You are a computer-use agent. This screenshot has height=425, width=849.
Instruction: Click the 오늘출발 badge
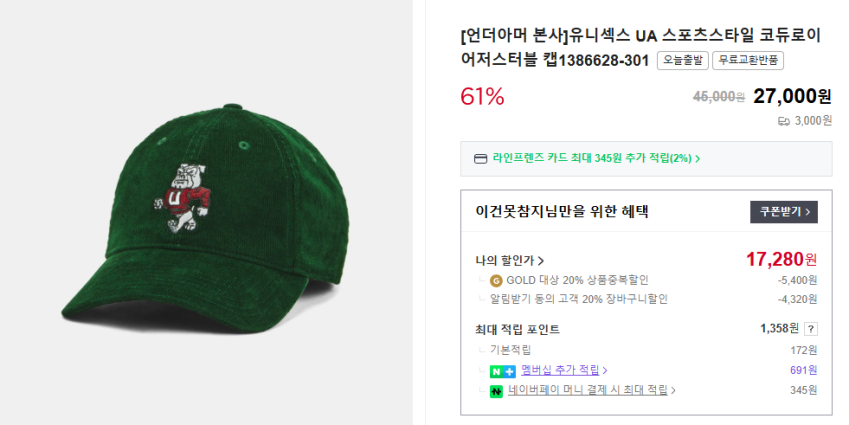pyautogui.click(x=682, y=61)
